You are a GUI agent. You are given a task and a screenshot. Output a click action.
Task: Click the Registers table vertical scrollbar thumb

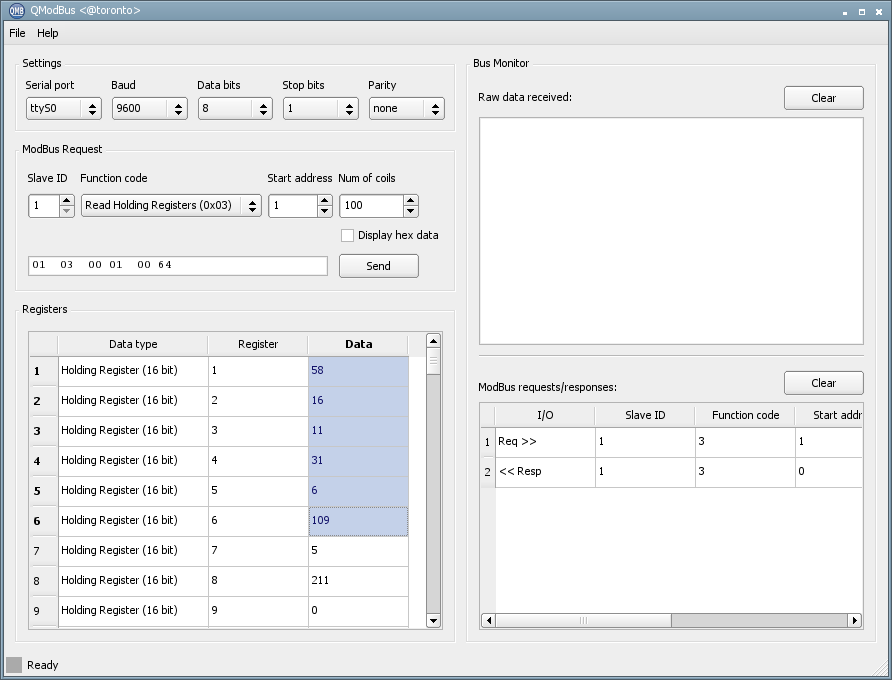click(x=433, y=361)
